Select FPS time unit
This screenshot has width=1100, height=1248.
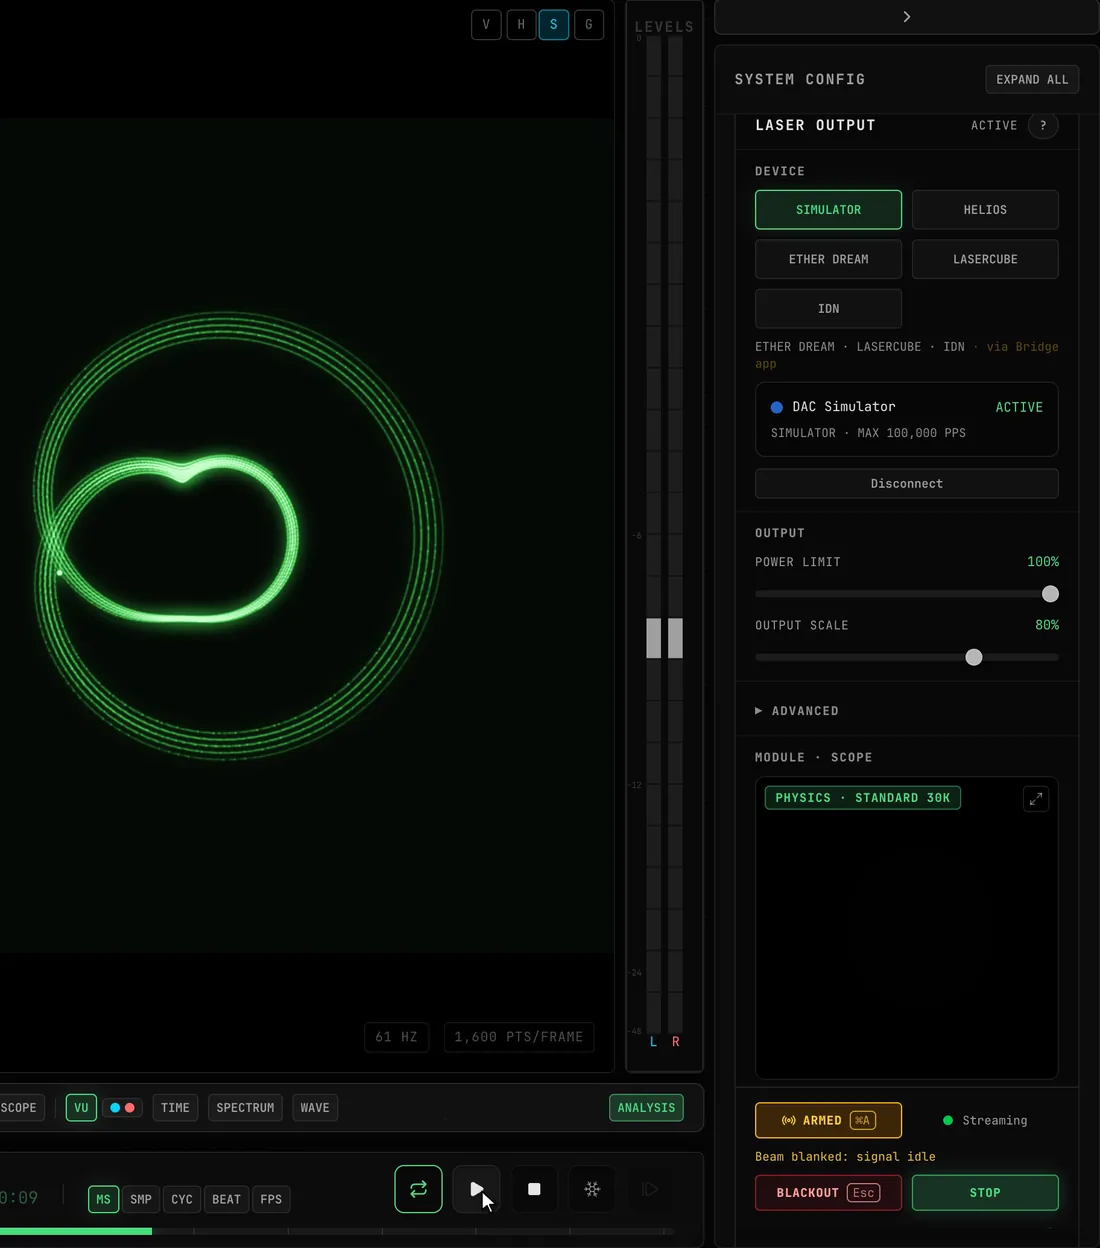coord(271,1199)
